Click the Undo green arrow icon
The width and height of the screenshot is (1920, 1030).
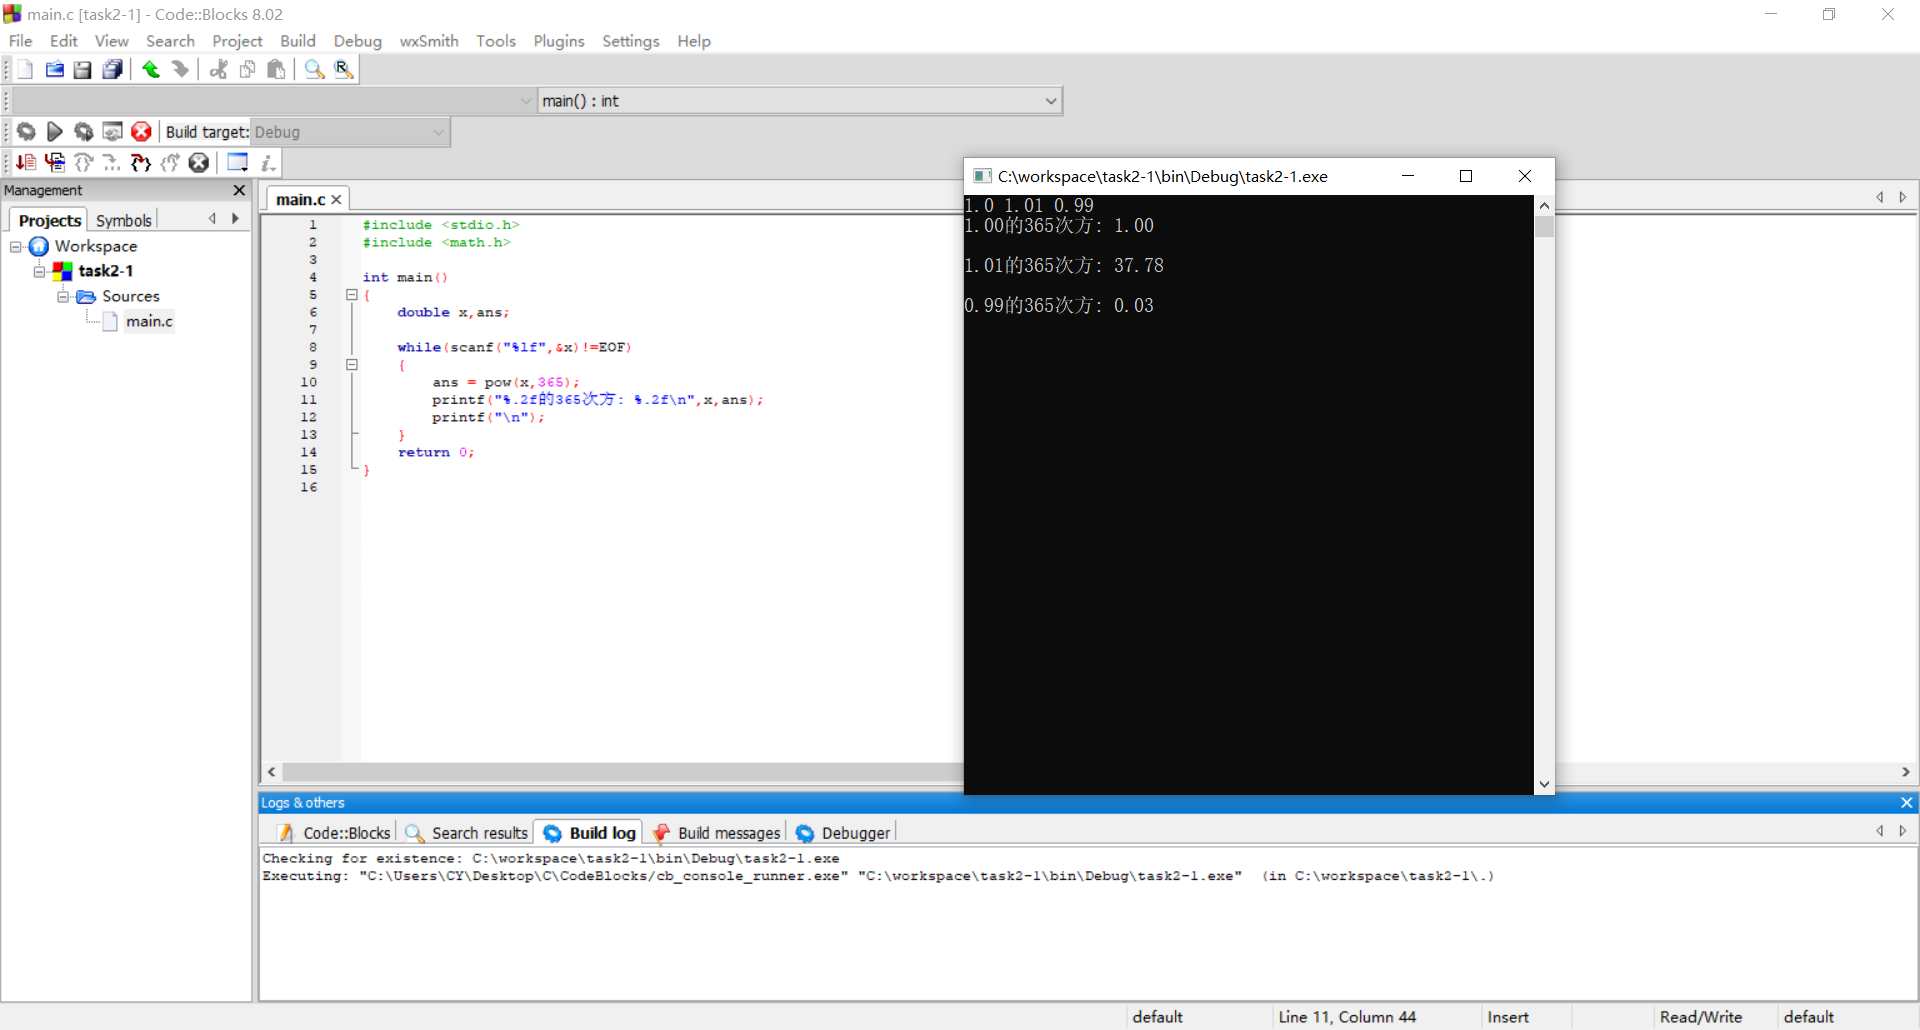[151, 69]
